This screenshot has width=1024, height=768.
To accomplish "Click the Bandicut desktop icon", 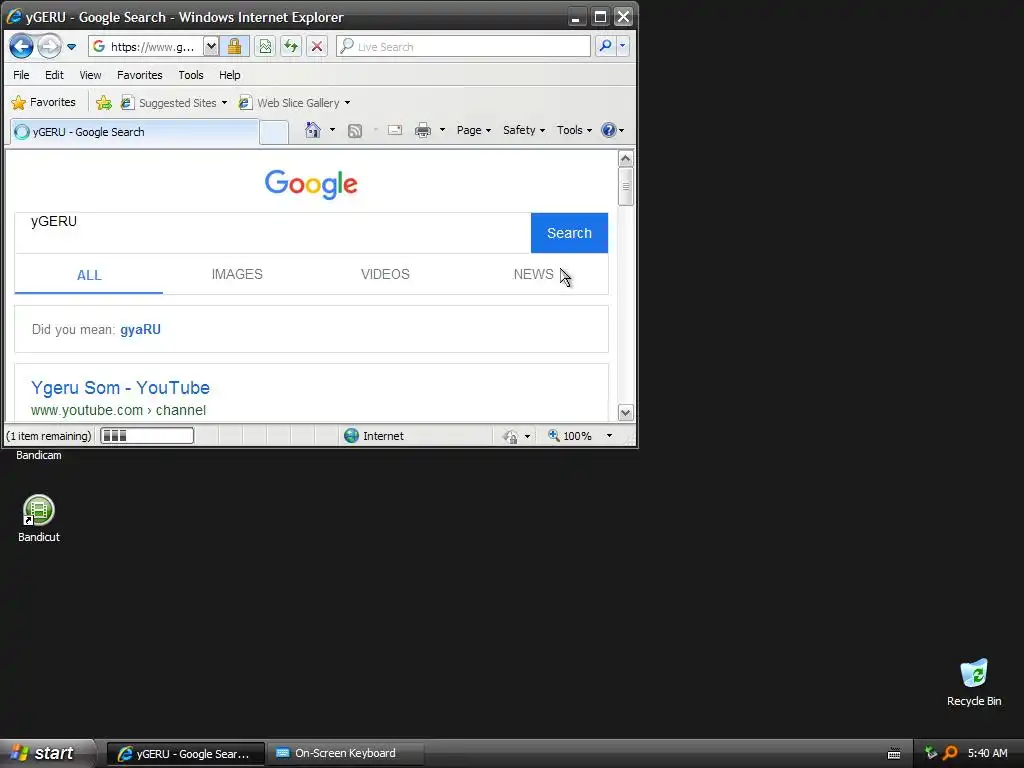I will point(39,519).
